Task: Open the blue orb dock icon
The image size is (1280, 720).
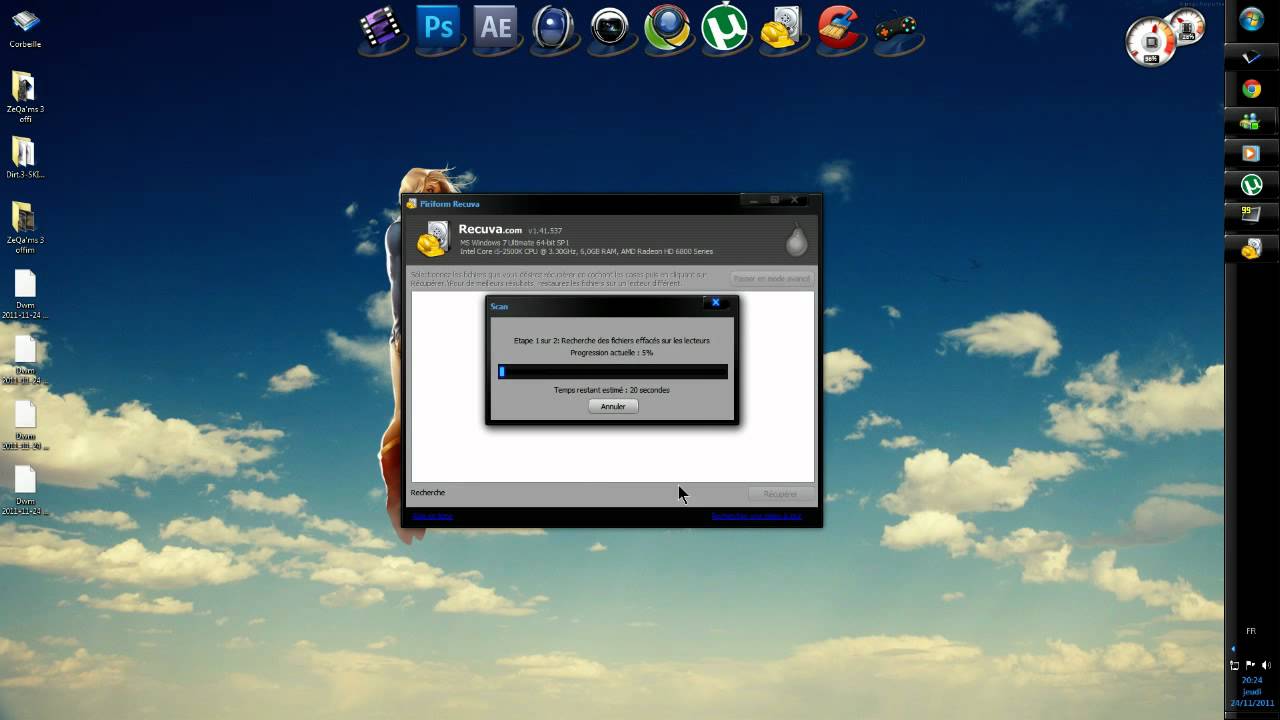Action: (553, 28)
